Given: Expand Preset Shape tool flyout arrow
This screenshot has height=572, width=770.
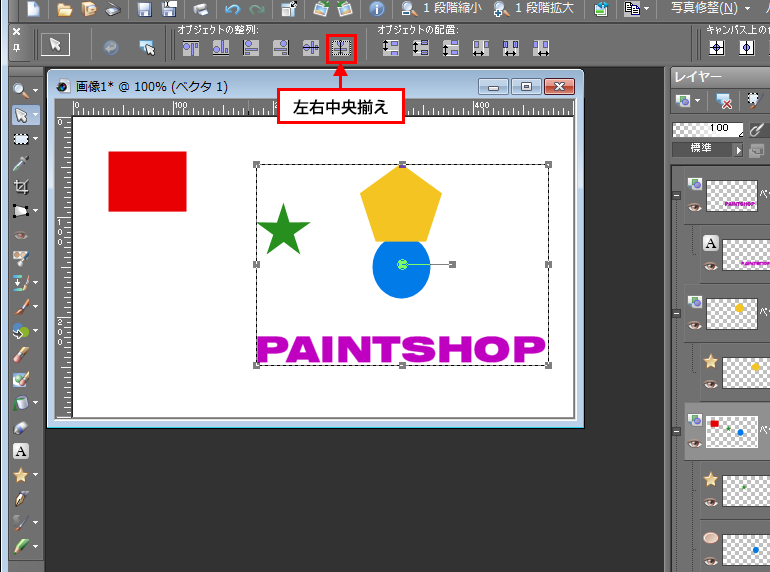Looking at the screenshot, I should coord(35,475).
